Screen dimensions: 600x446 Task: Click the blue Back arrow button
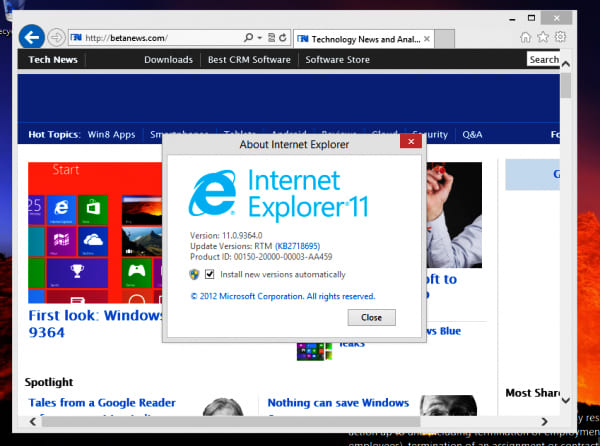click(x=31, y=37)
